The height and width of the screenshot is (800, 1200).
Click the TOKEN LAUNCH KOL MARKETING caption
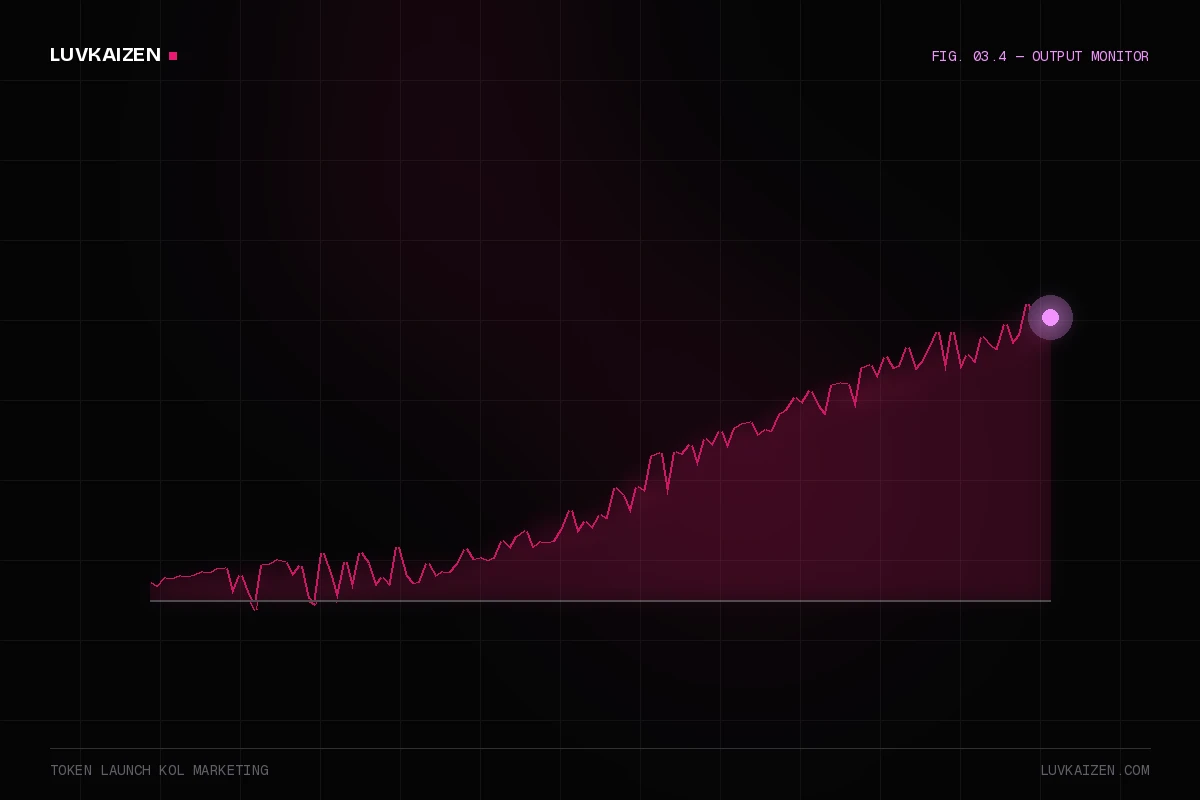tap(159, 771)
